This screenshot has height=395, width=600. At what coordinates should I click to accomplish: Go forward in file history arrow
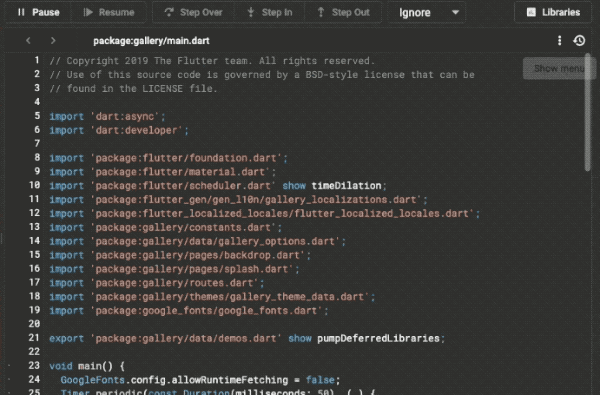coord(53,40)
